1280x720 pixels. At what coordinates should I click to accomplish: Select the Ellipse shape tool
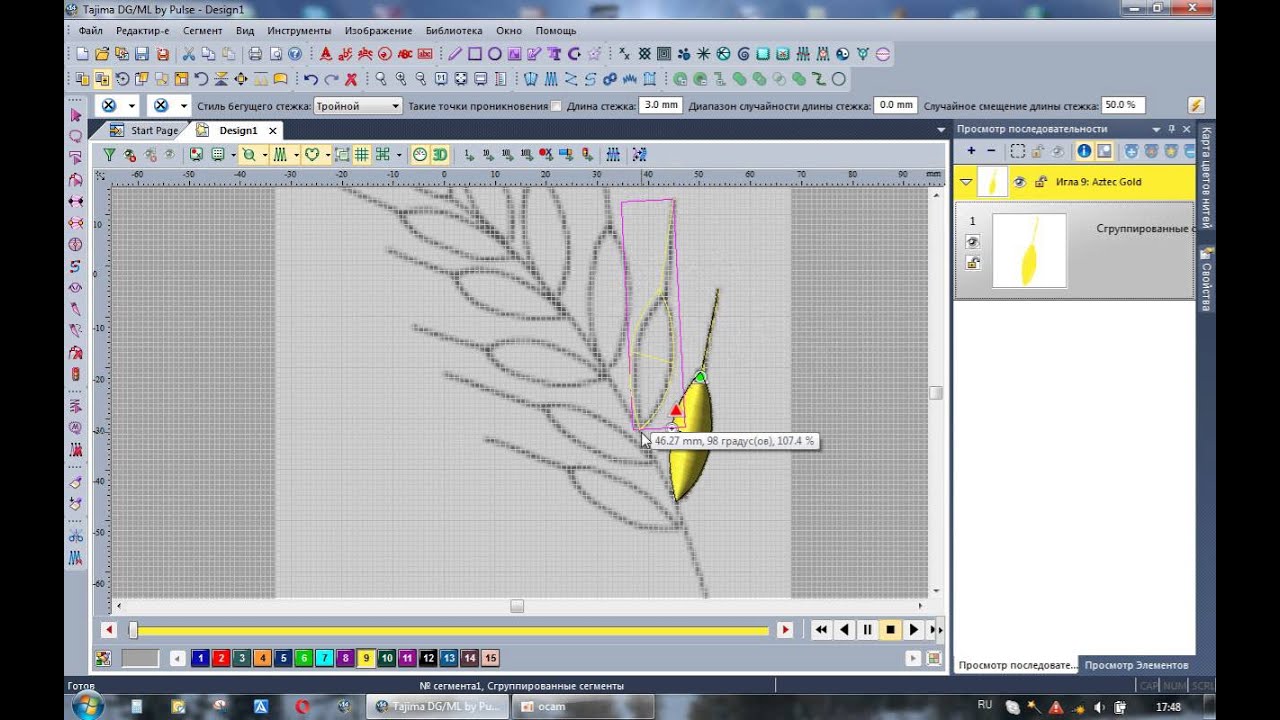pos(495,54)
